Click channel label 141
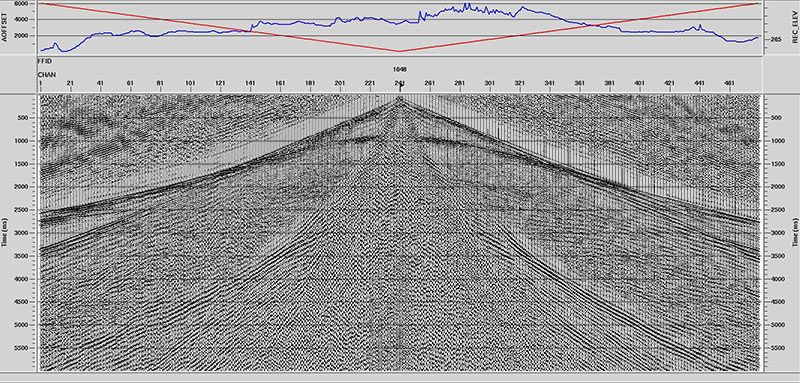 click(250, 83)
